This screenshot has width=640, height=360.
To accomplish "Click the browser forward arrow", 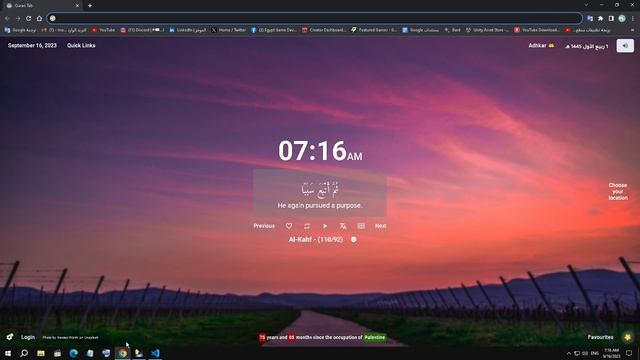I will pyautogui.click(x=18, y=18).
